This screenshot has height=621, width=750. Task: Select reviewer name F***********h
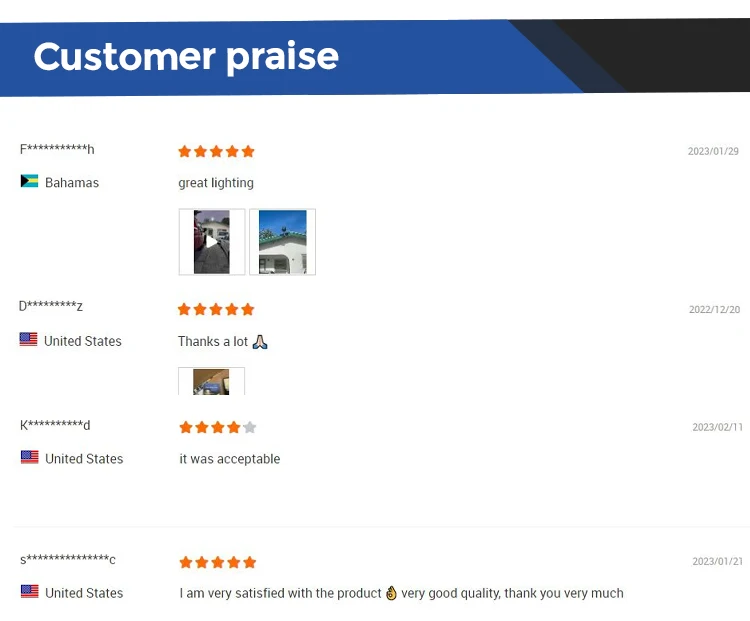(57, 150)
